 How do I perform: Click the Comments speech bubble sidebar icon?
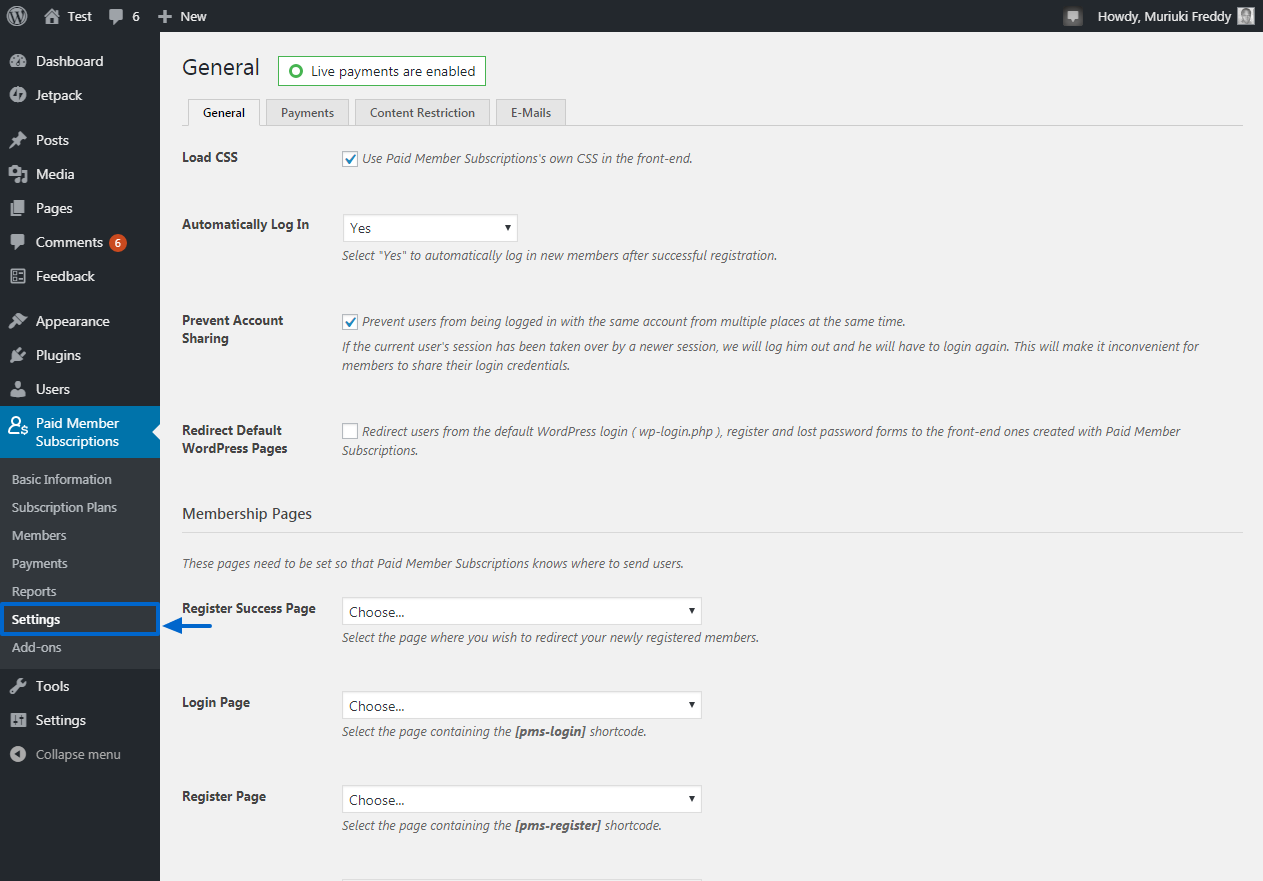18,242
